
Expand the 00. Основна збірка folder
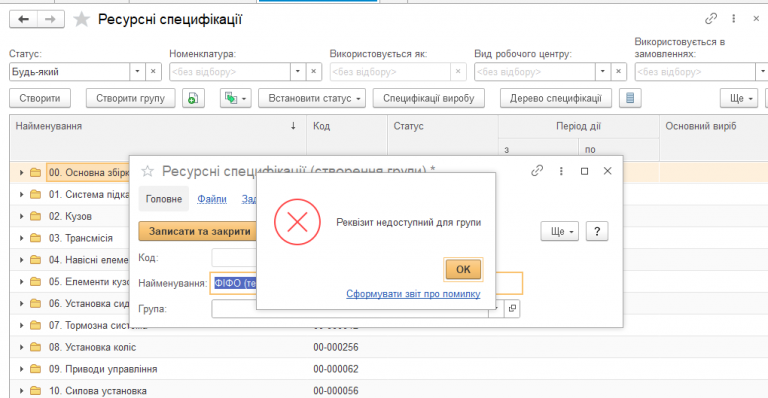pos(21,173)
